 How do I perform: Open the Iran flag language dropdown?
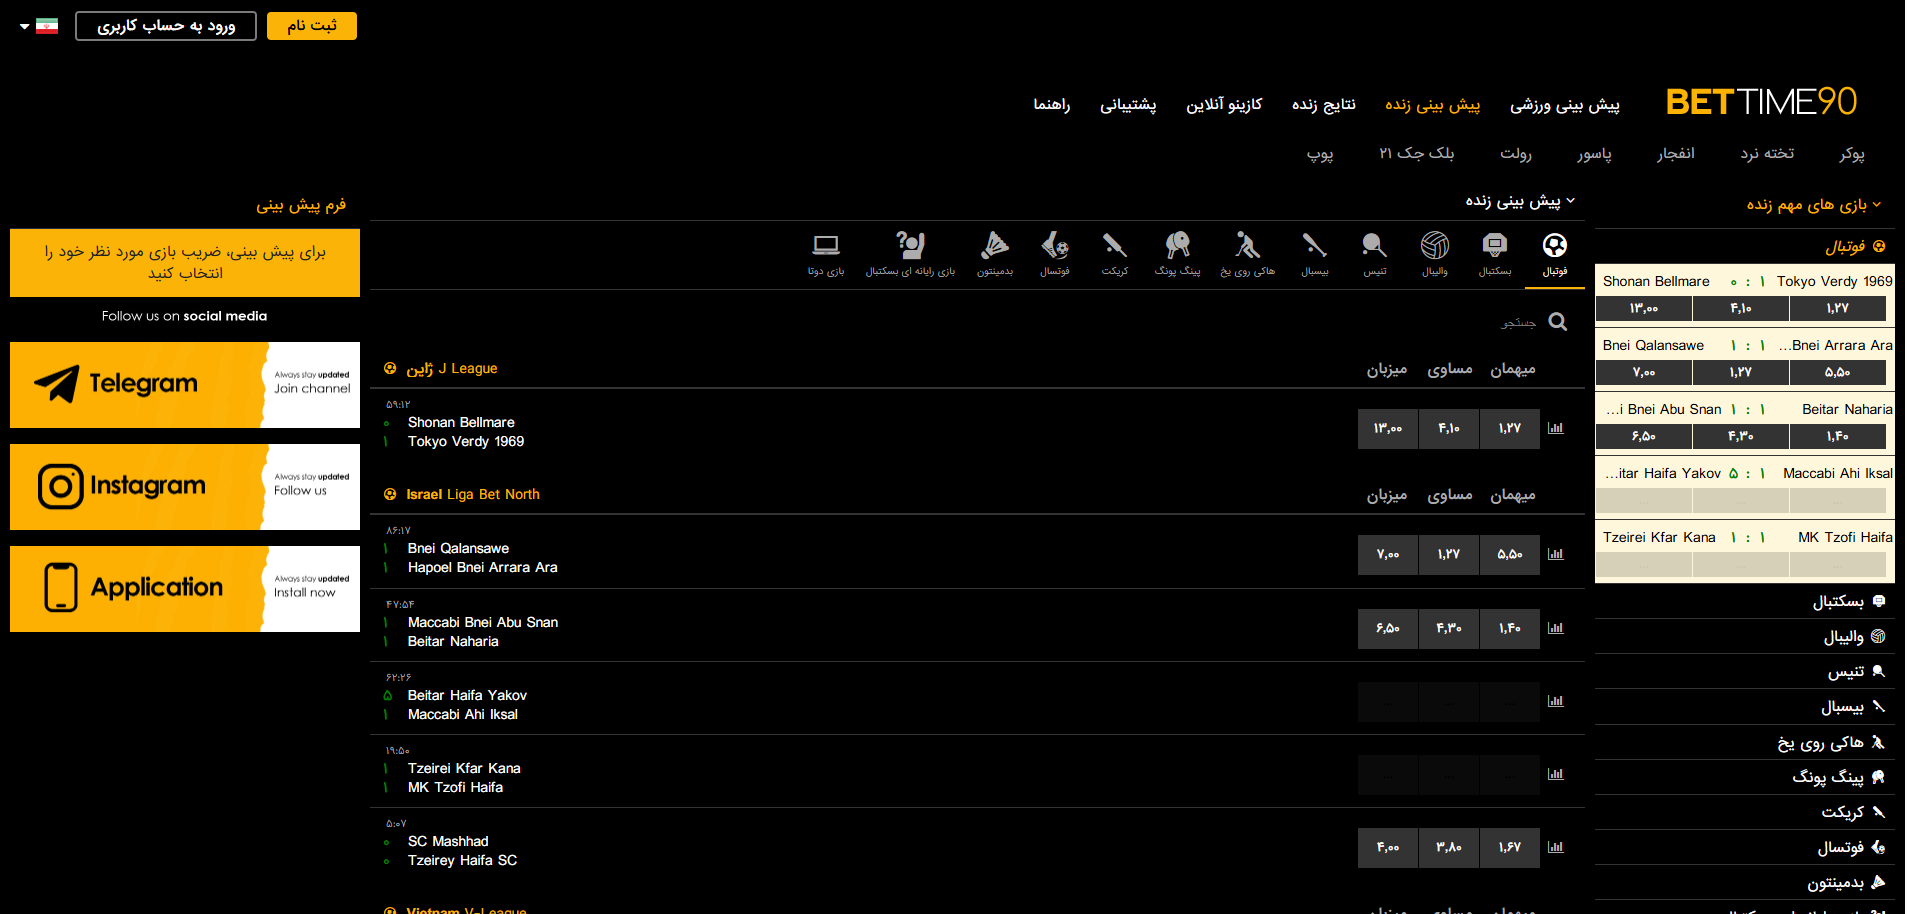(40, 26)
